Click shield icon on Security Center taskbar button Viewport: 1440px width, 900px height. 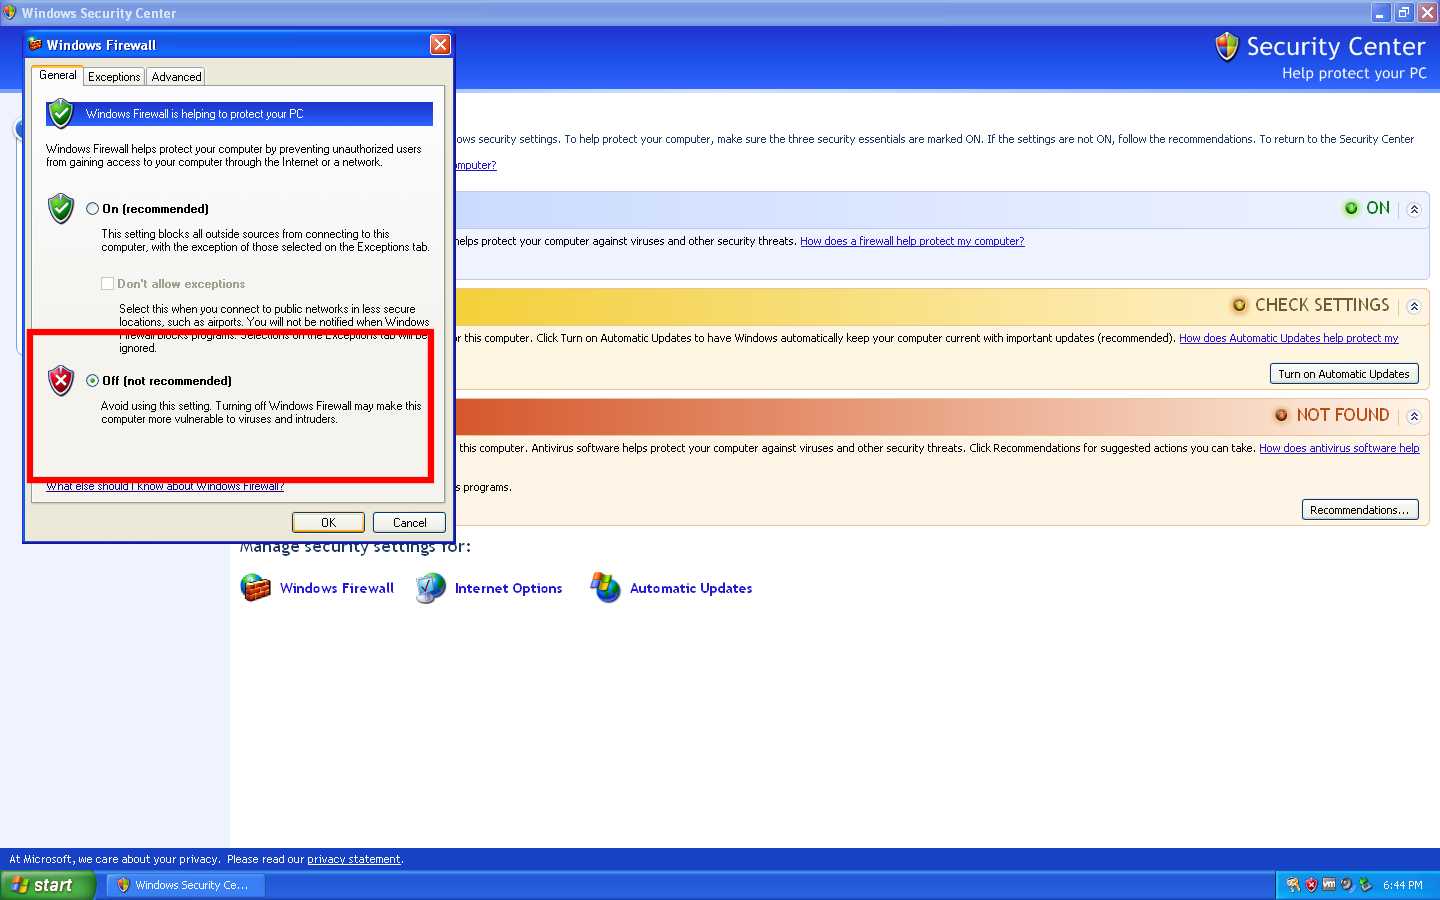123,885
